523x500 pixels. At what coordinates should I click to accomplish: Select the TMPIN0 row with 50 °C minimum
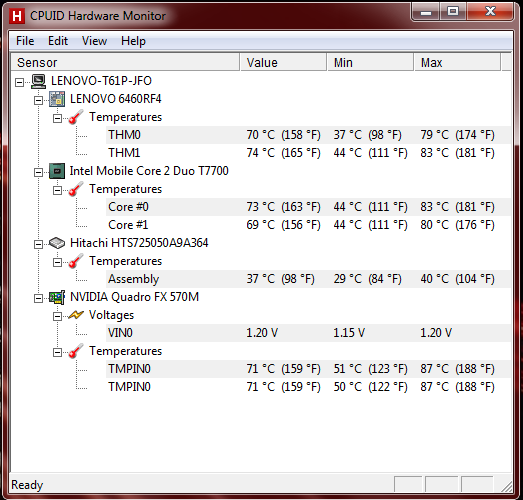[309, 387]
